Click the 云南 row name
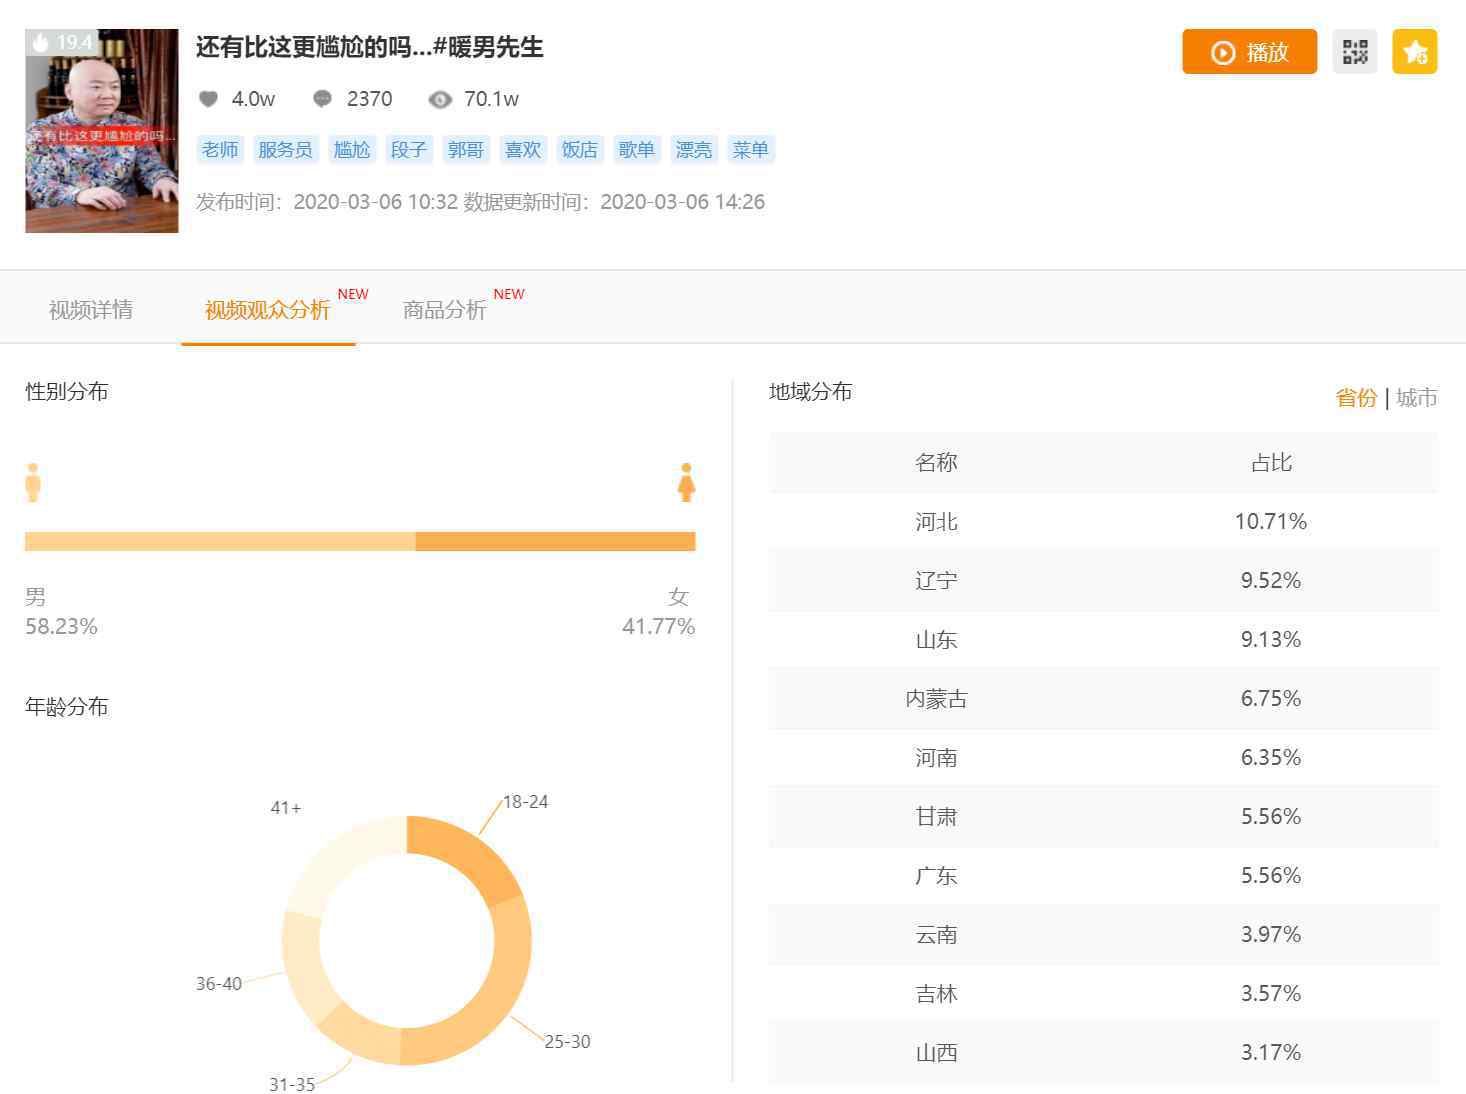1466x1094 pixels. [x=936, y=935]
